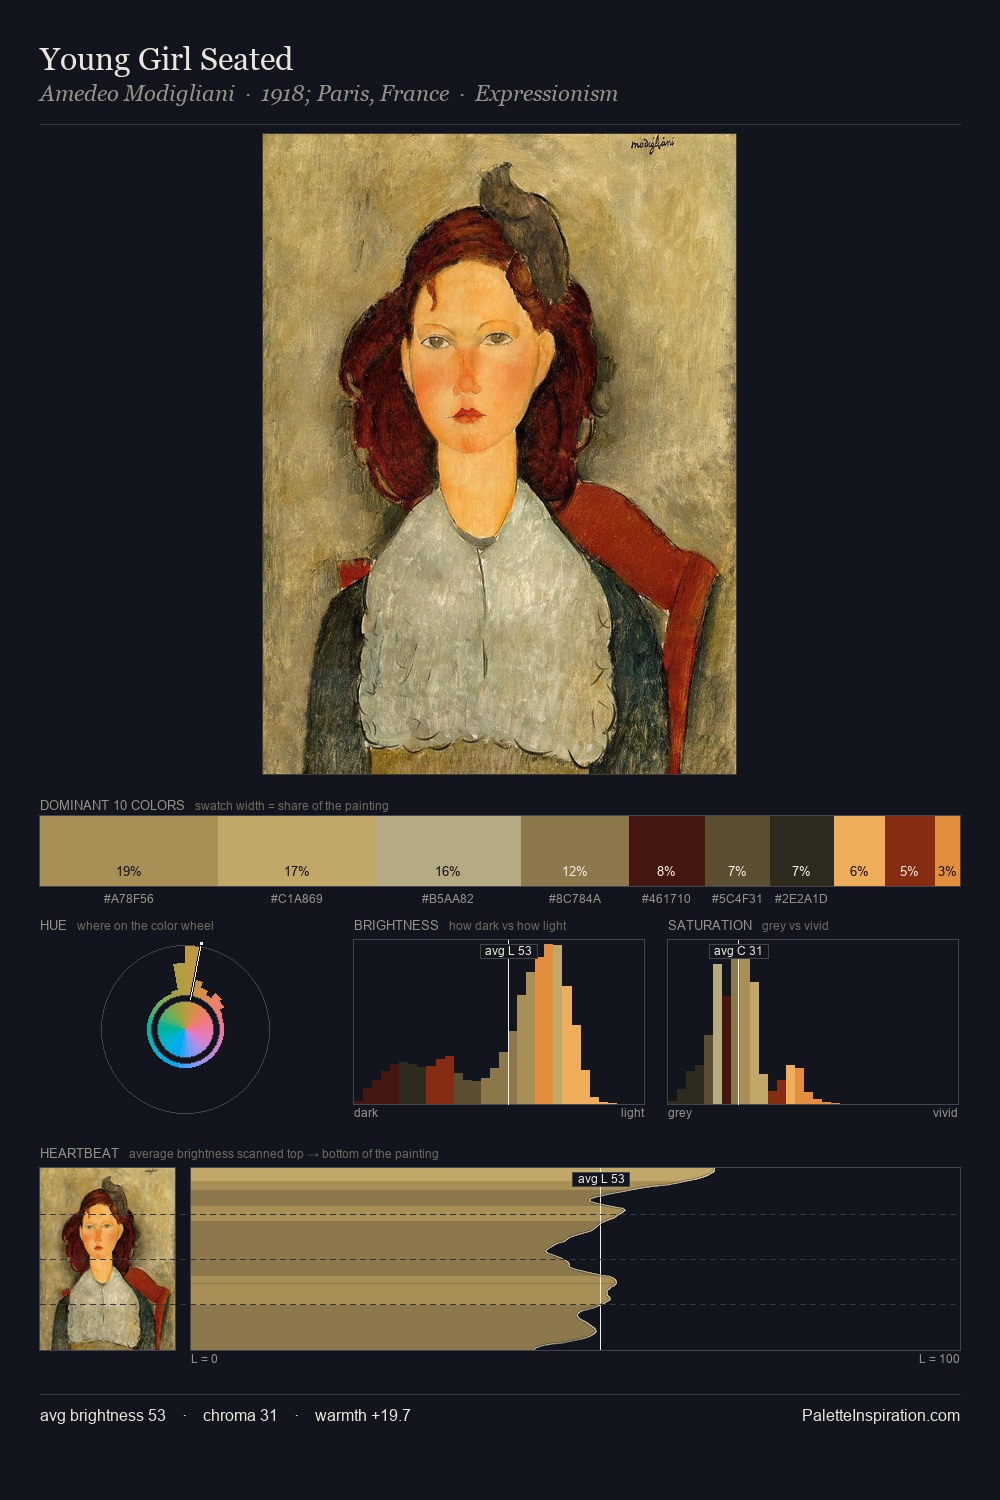Click the hex code #C1A869 label
1000x1500 pixels.
tap(297, 899)
